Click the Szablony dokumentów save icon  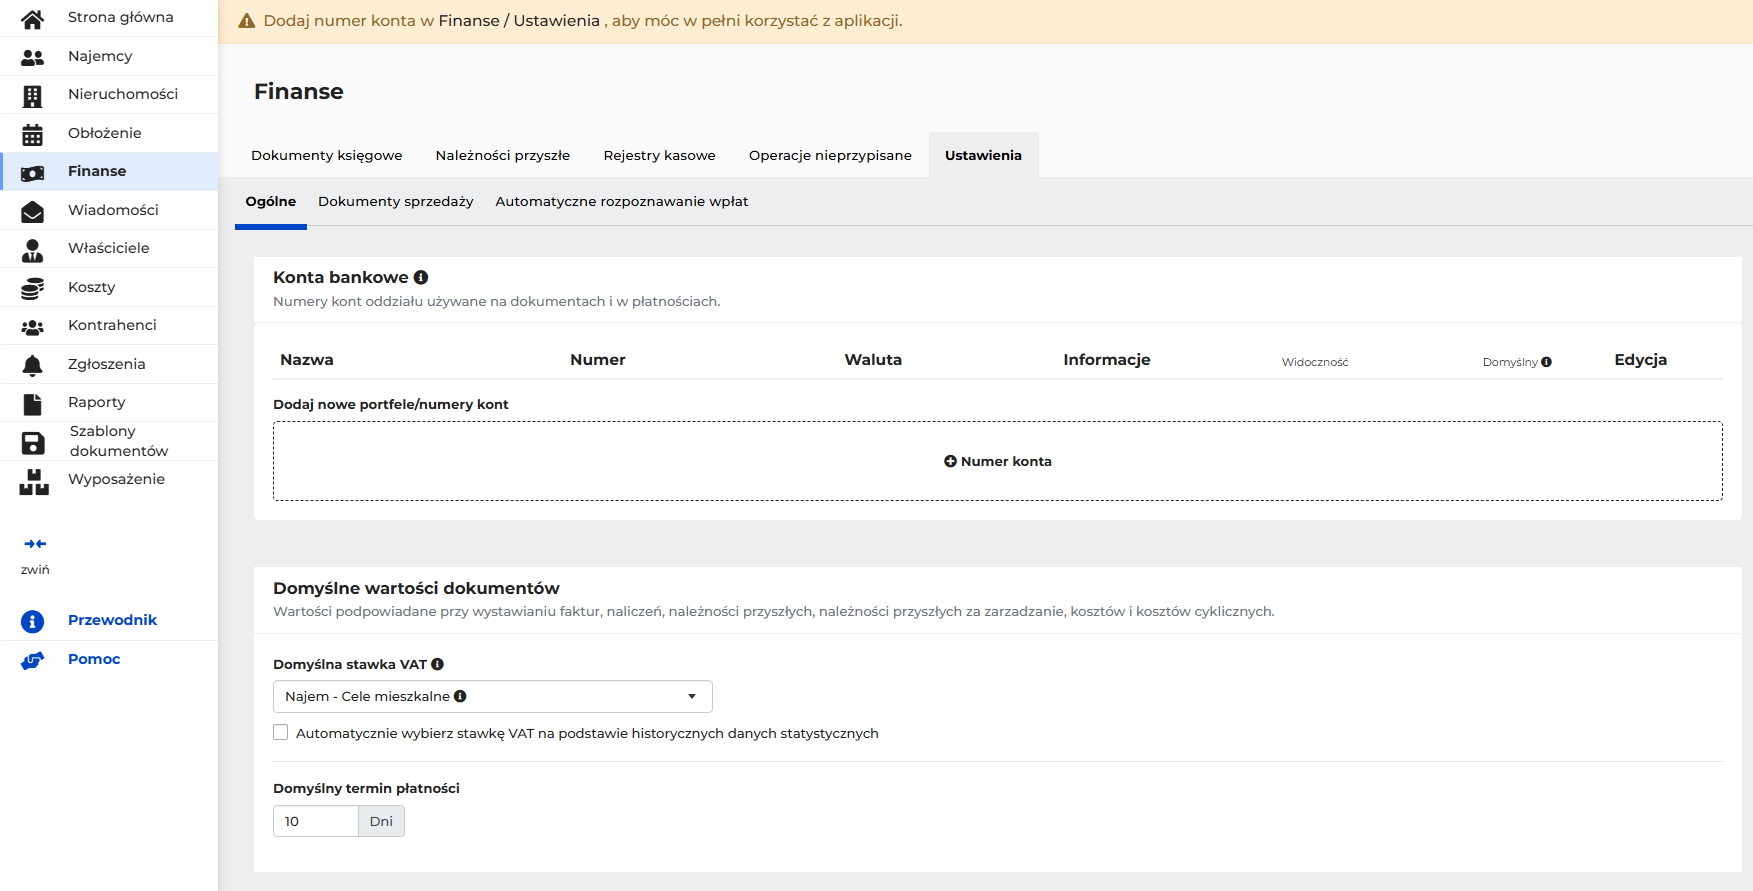[32, 443]
